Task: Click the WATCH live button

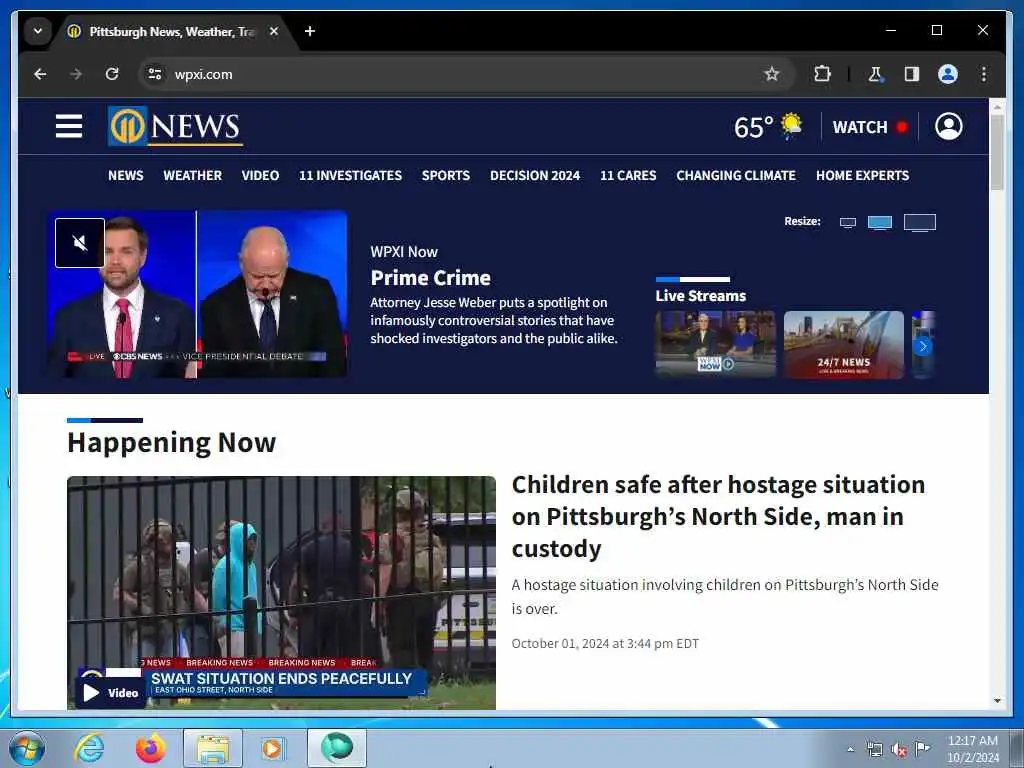Action: tap(870, 127)
